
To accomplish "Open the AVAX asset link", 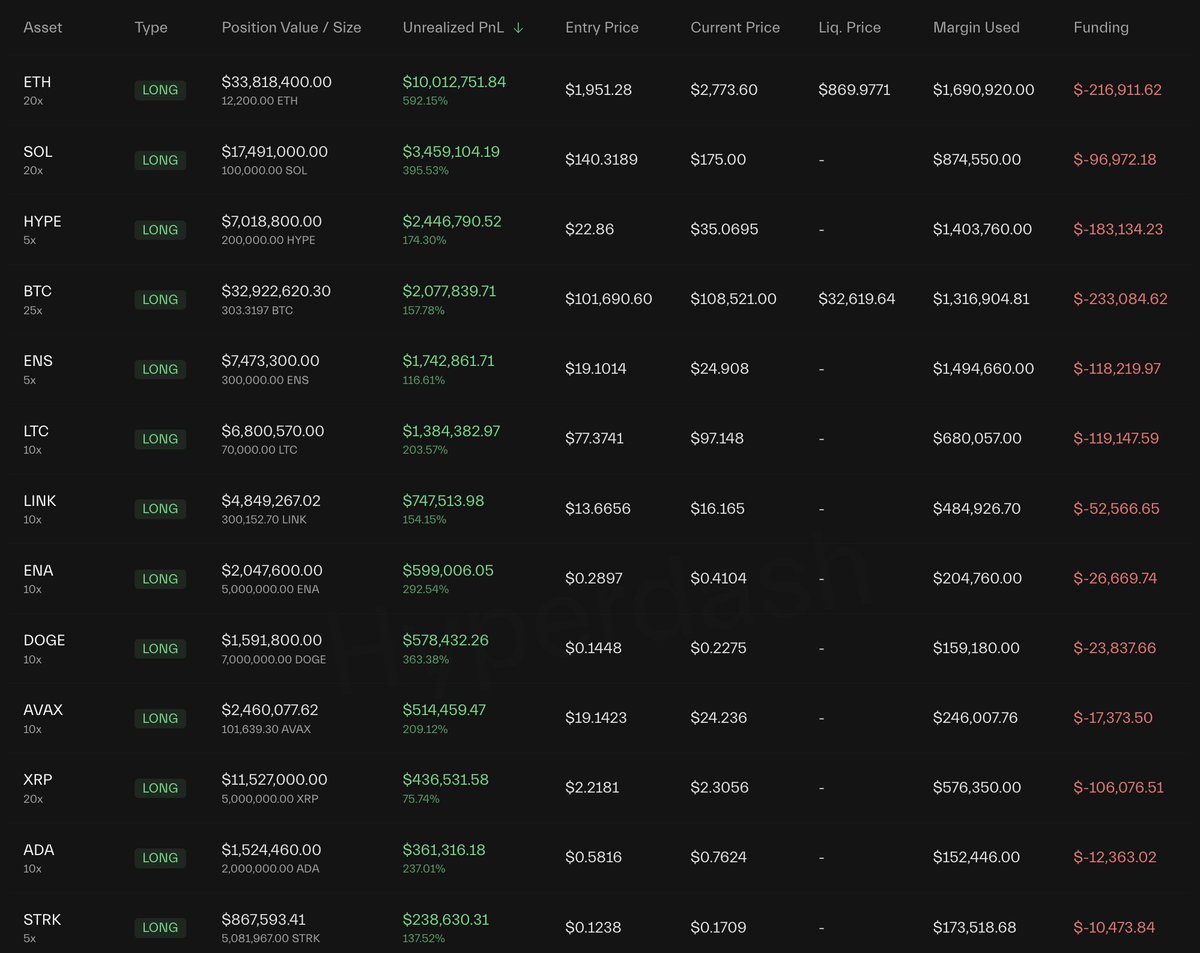I will pyautogui.click(x=43, y=710).
